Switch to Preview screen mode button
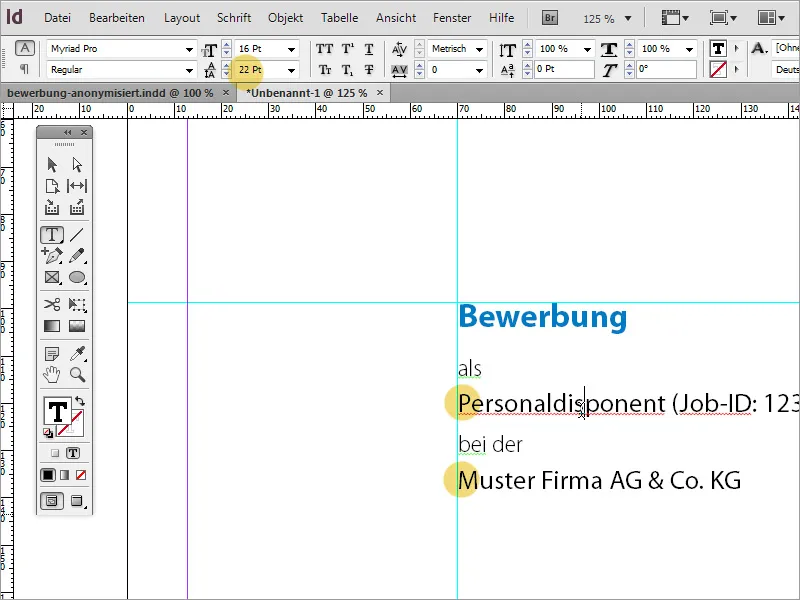800x600 pixels. 77,501
